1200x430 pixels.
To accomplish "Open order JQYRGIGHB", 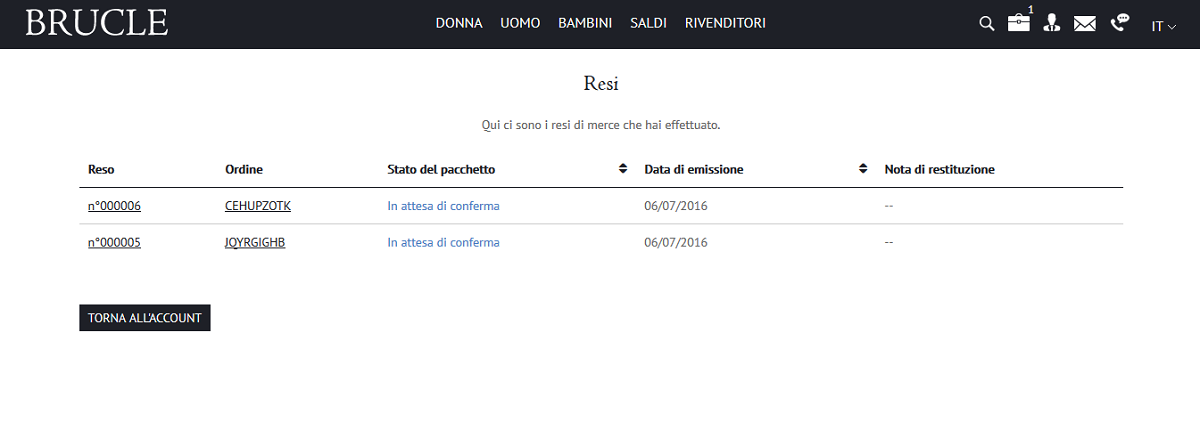I will [x=255, y=242].
